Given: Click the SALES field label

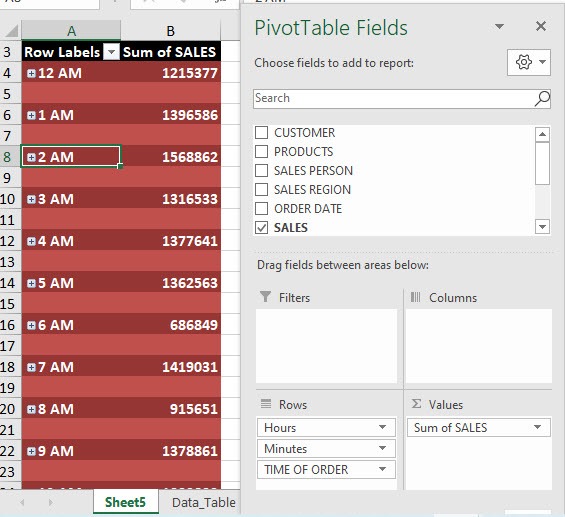Looking at the screenshot, I should pyautogui.click(x=291, y=228).
